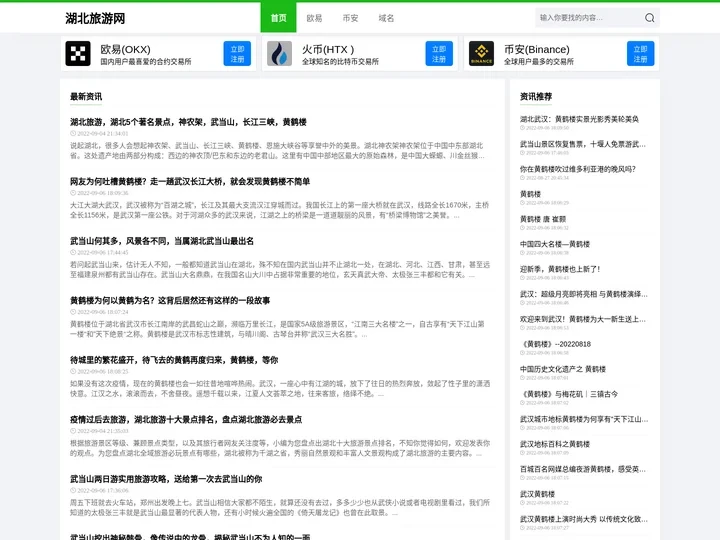Click excerpt beginning 周五下班就去火车站

(x=280, y=507)
